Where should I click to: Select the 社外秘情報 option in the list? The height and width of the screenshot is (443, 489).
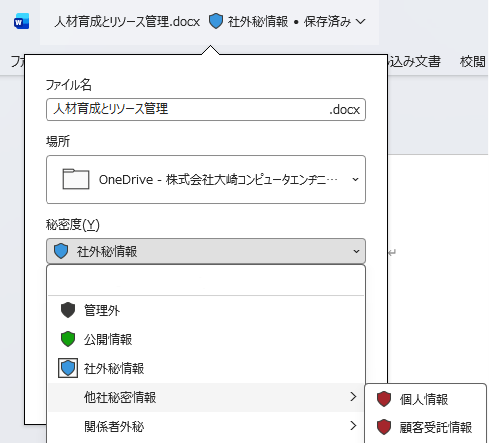[206, 368]
